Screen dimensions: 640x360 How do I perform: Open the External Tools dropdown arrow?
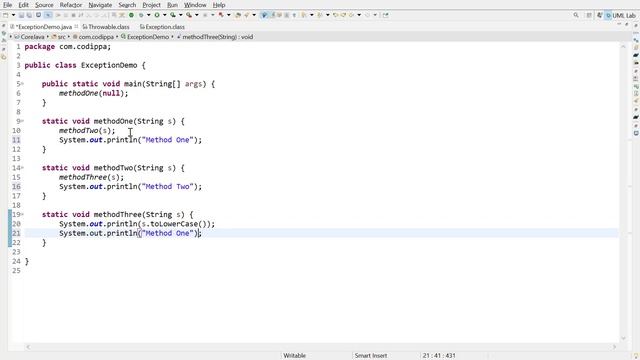tap(197, 15)
